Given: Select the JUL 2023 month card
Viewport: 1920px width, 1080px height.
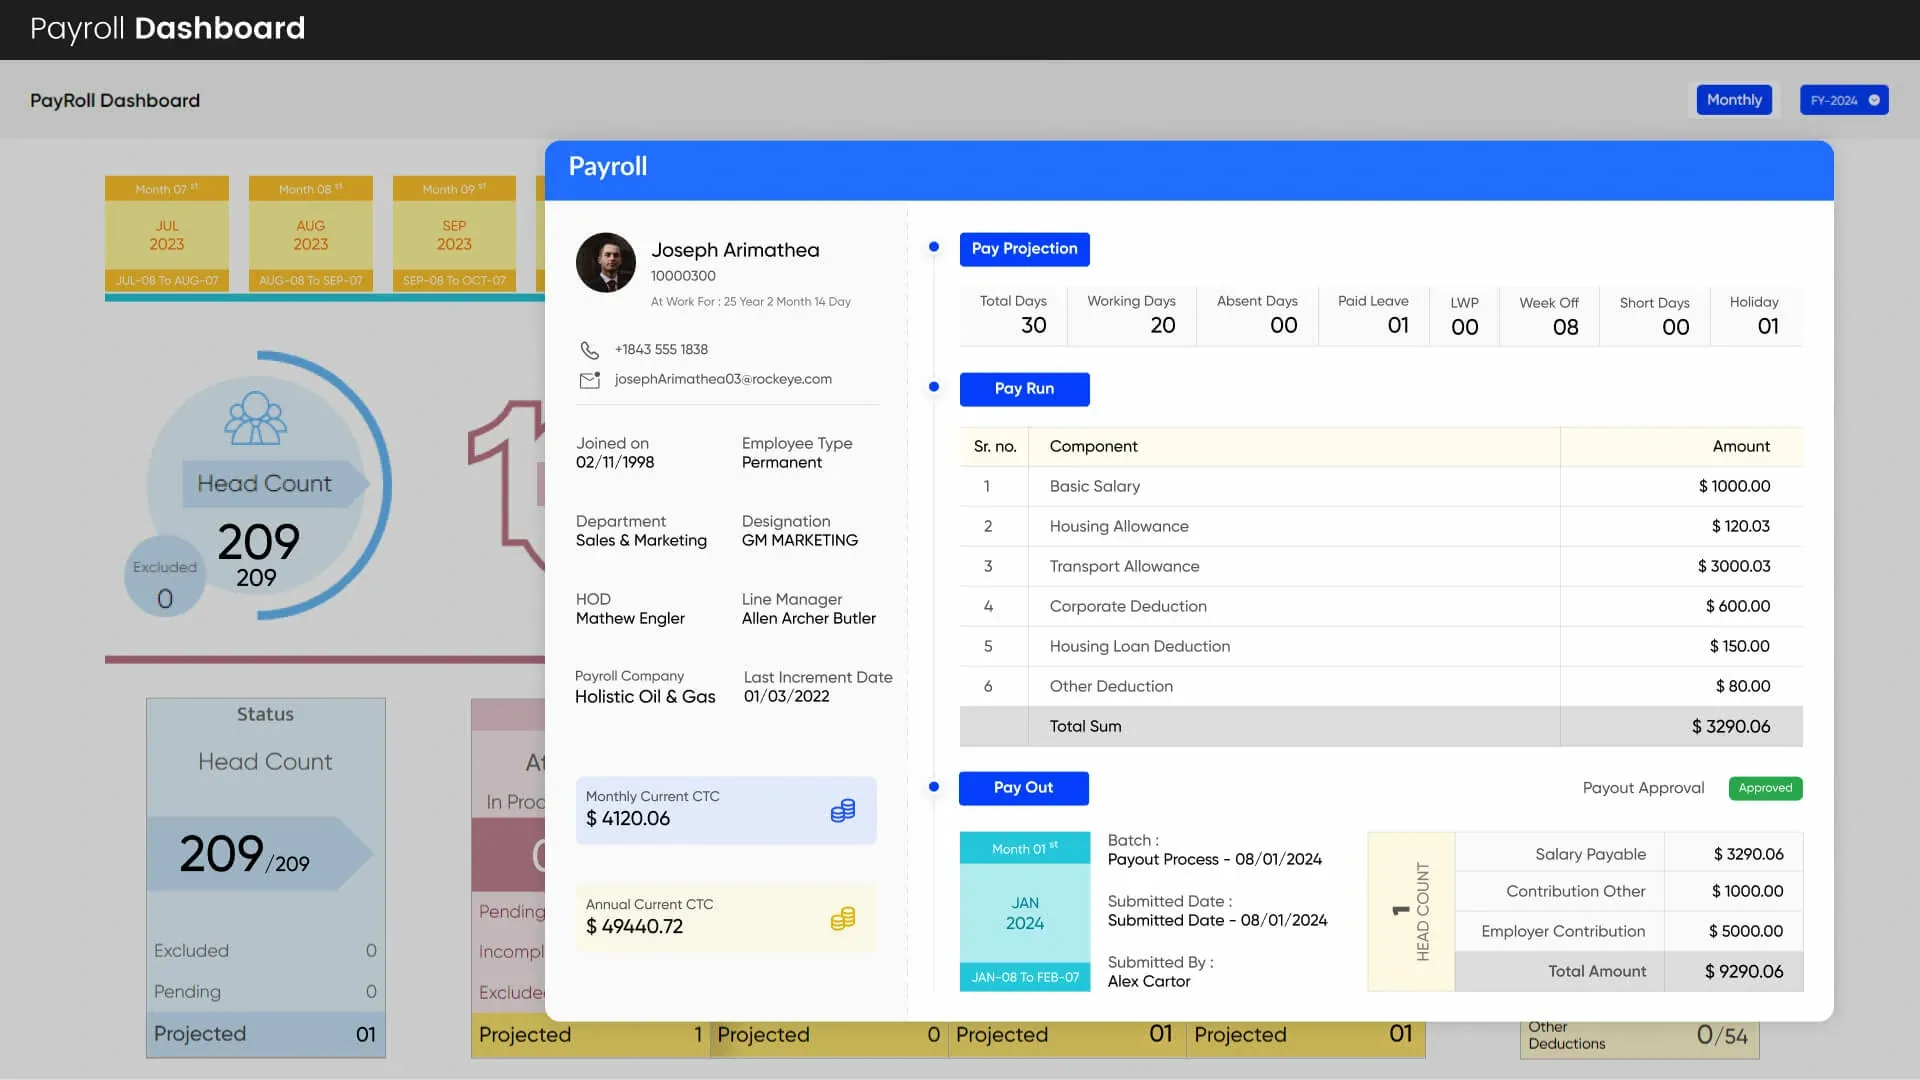Looking at the screenshot, I should click(x=167, y=235).
